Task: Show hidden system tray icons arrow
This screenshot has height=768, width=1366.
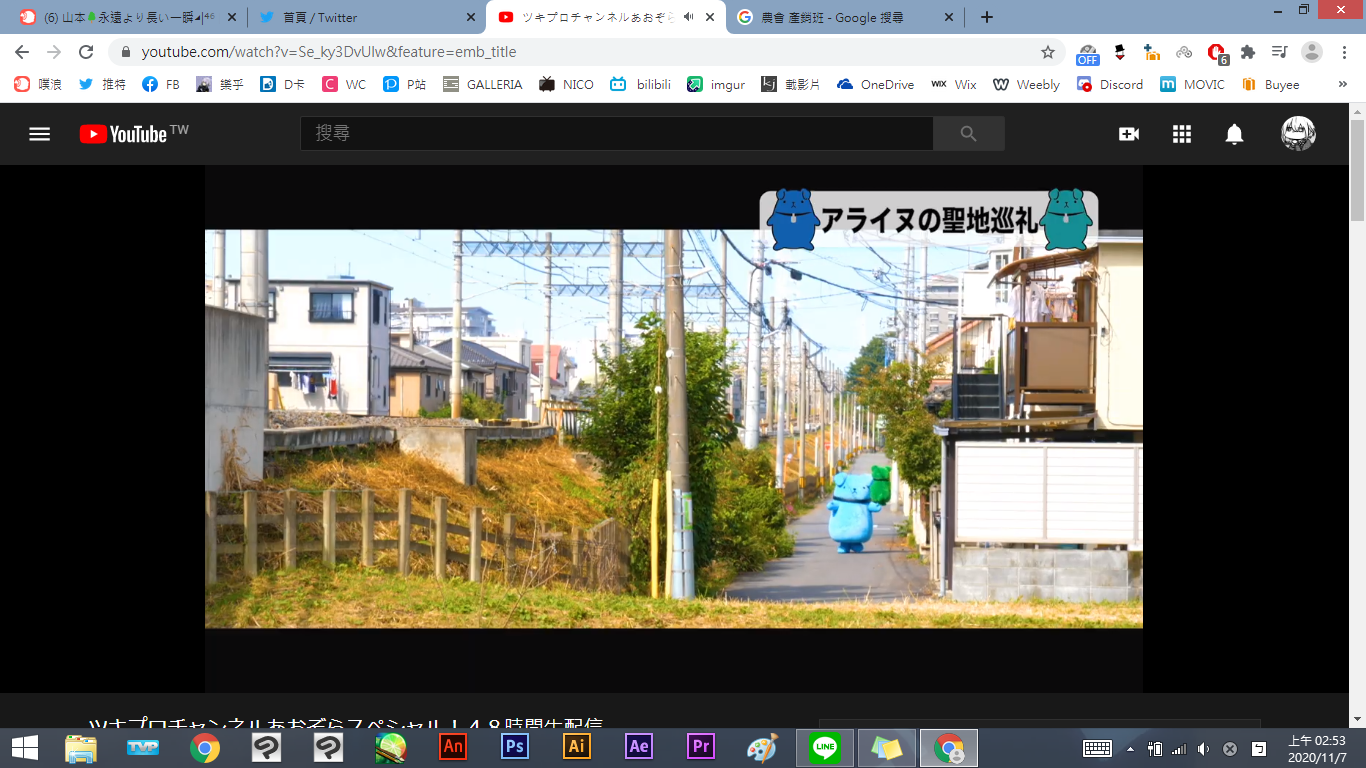Action: tap(1131, 748)
